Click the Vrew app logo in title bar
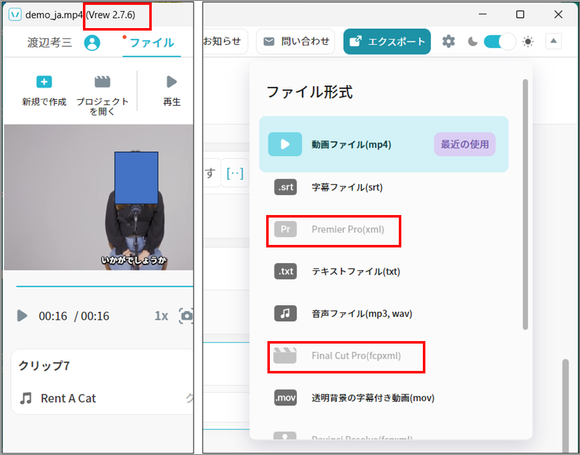The width and height of the screenshot is (580, 455). (15, 15)
